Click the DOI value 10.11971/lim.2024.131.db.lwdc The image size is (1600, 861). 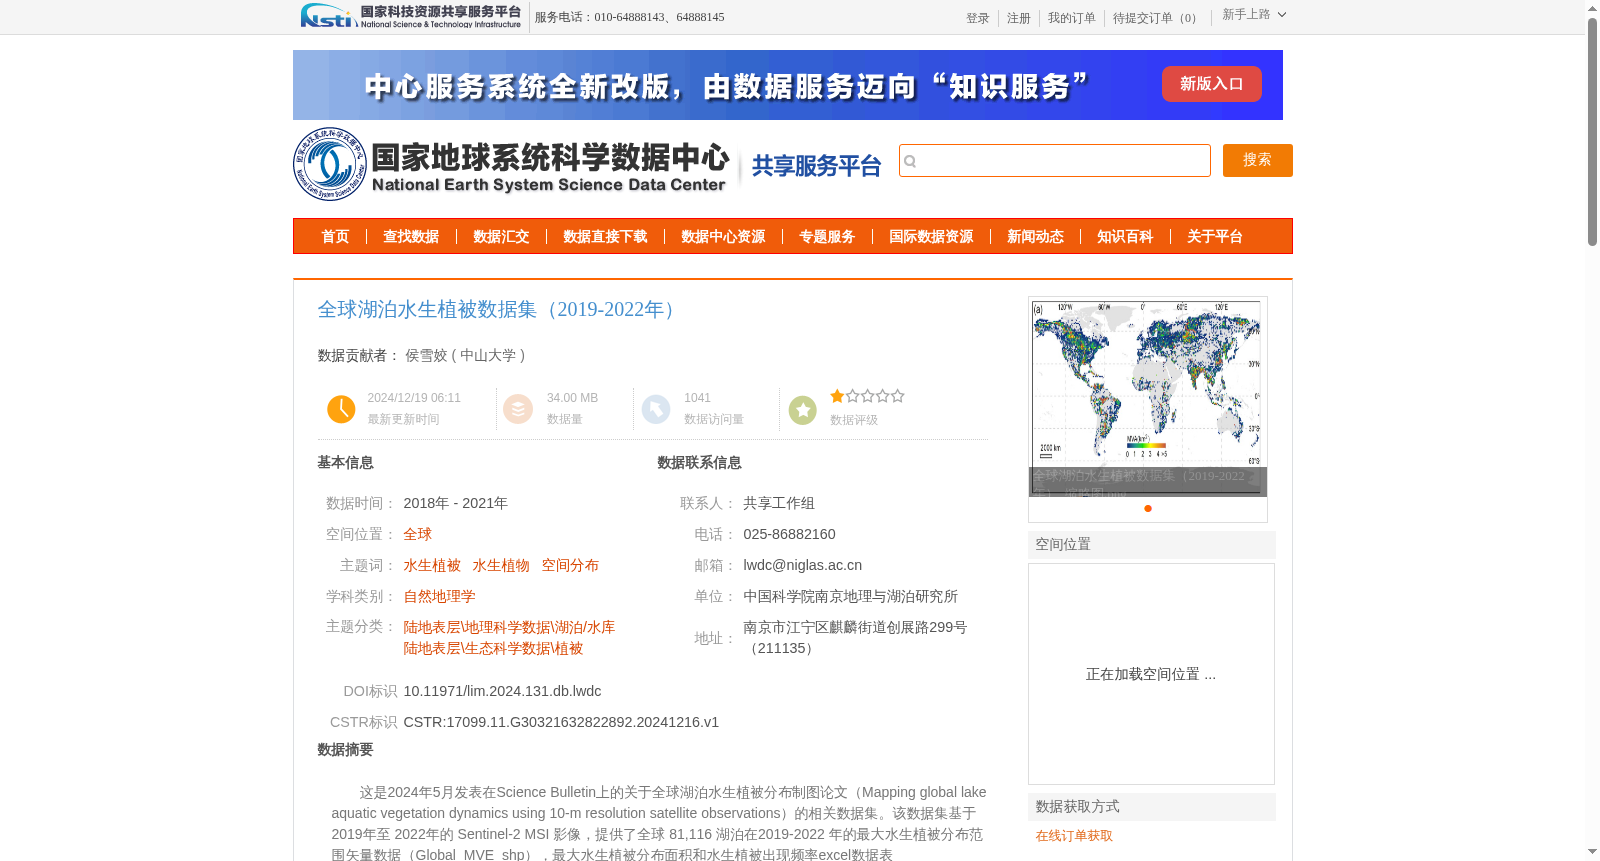tap(502, 691)
